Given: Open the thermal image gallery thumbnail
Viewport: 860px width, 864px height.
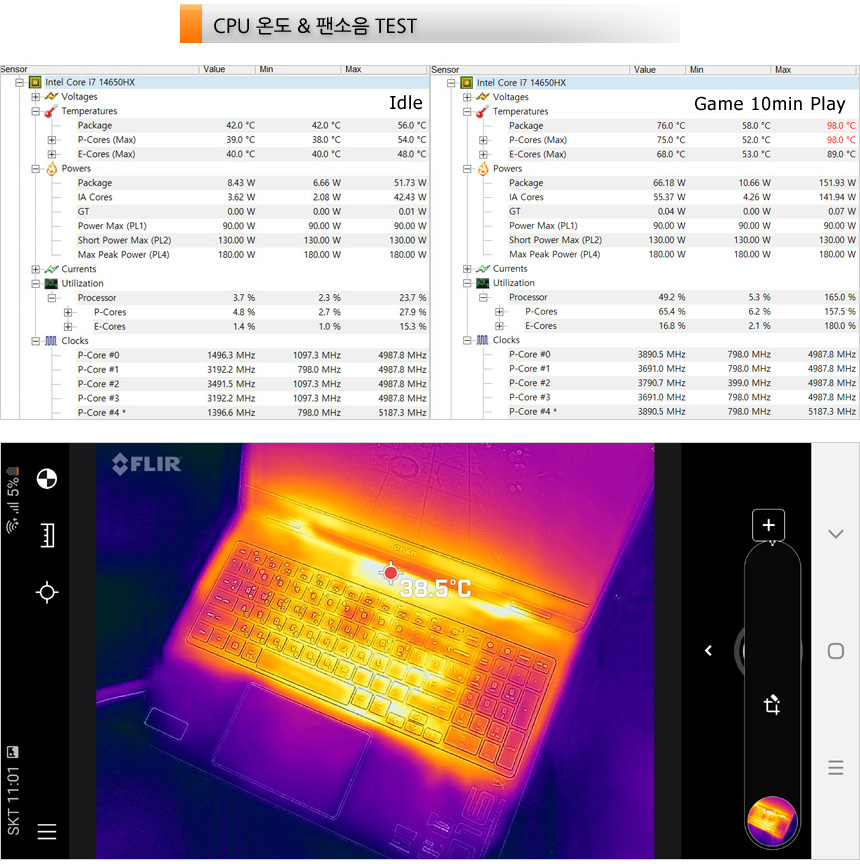Looking at the screenshot, I should [x=771, y=820].
